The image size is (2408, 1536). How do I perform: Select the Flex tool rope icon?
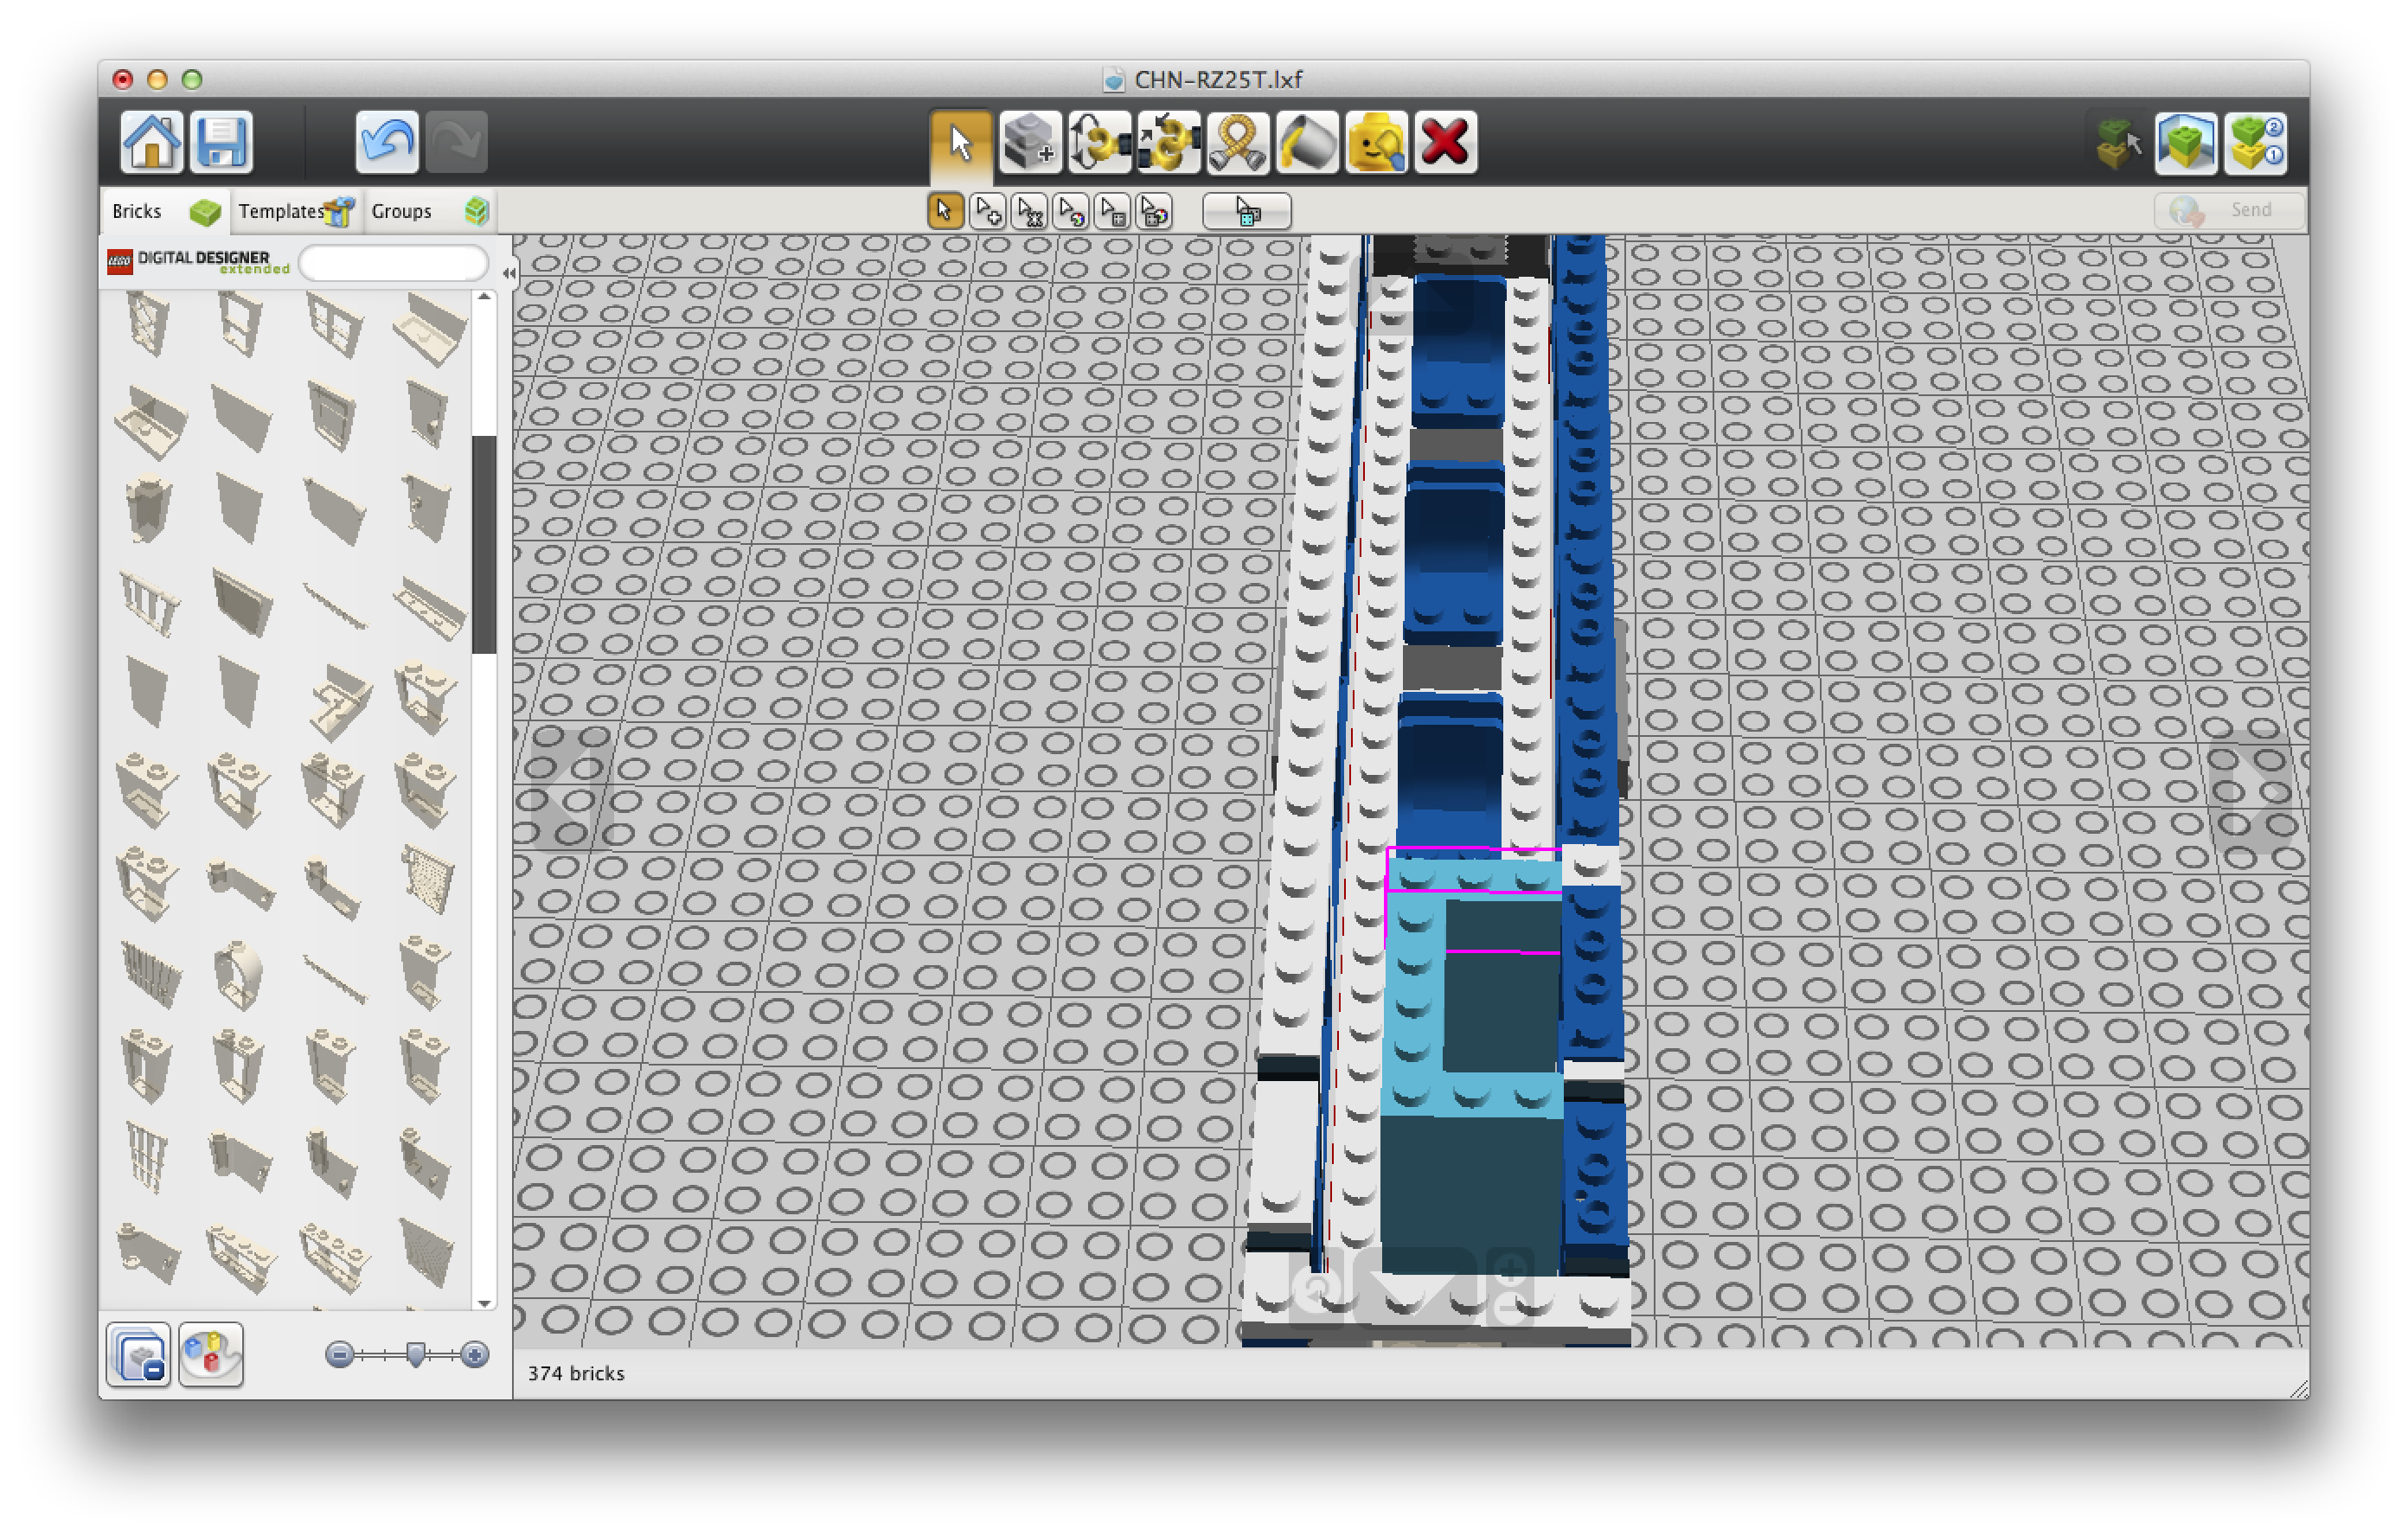(1237, 143)
